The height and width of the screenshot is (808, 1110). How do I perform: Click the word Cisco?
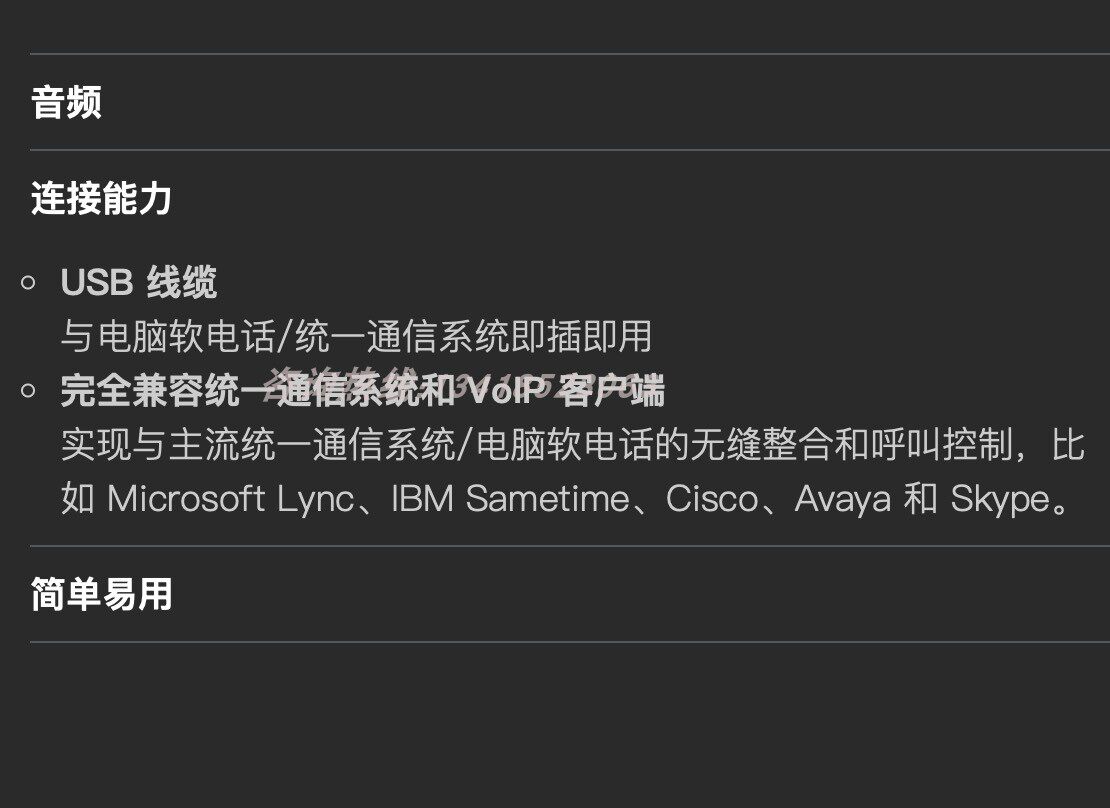(712, 498)
